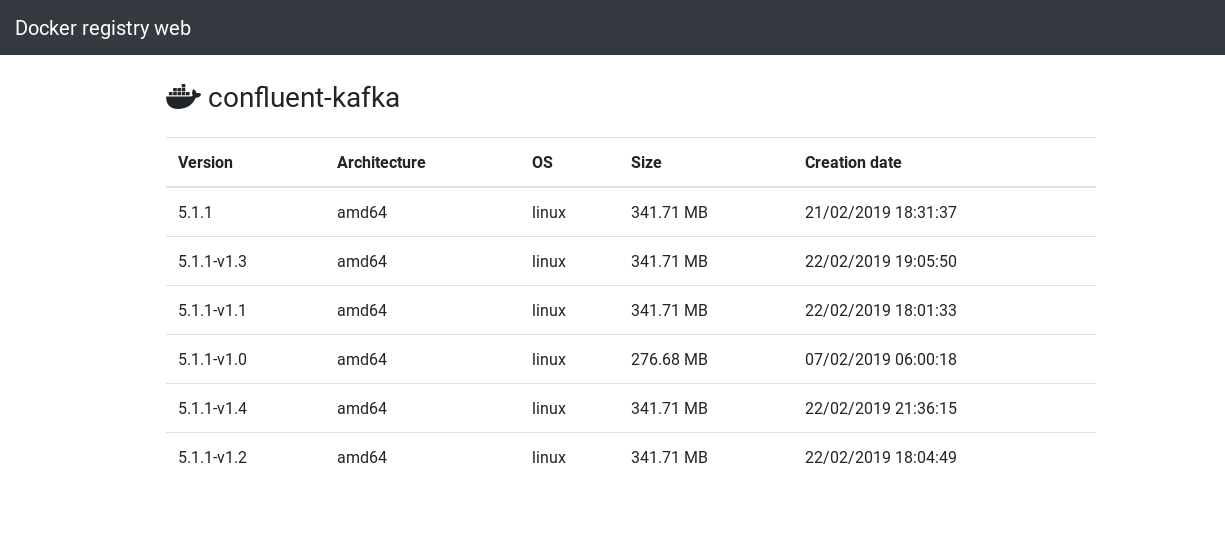Click the Version column header
1225x541 pixels.
coord(205,162)
